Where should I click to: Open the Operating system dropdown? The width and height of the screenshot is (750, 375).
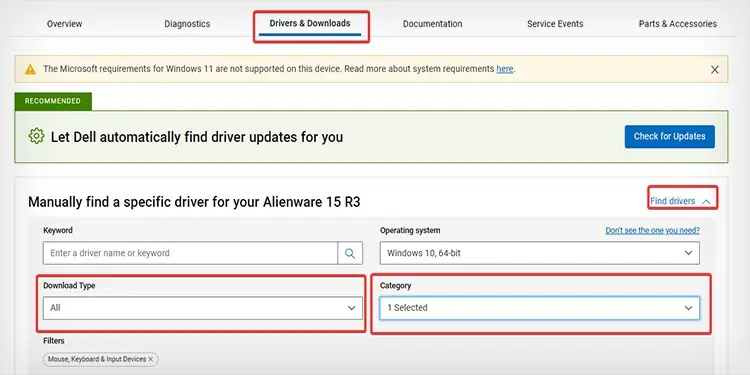(x=540, y=253)
